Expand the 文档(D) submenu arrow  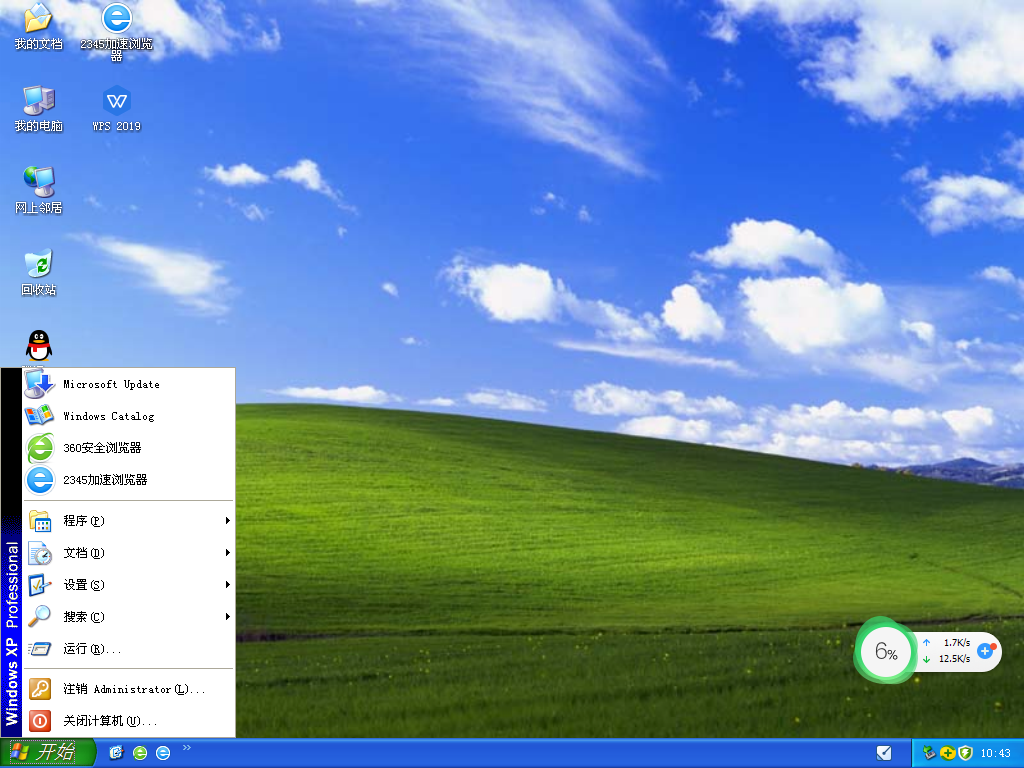tap(227, 552)
